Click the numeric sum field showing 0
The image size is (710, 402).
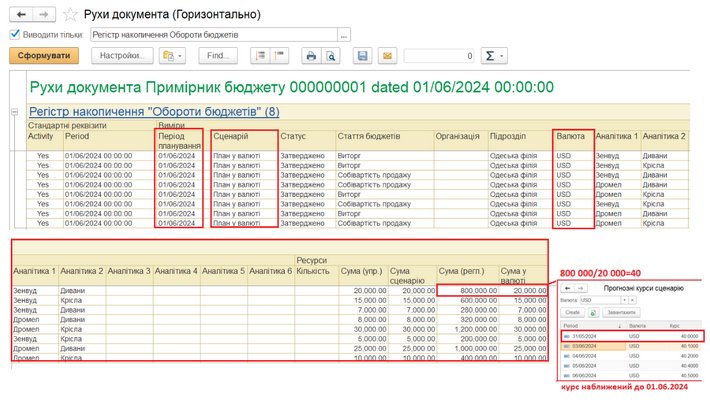click(440, 56)
